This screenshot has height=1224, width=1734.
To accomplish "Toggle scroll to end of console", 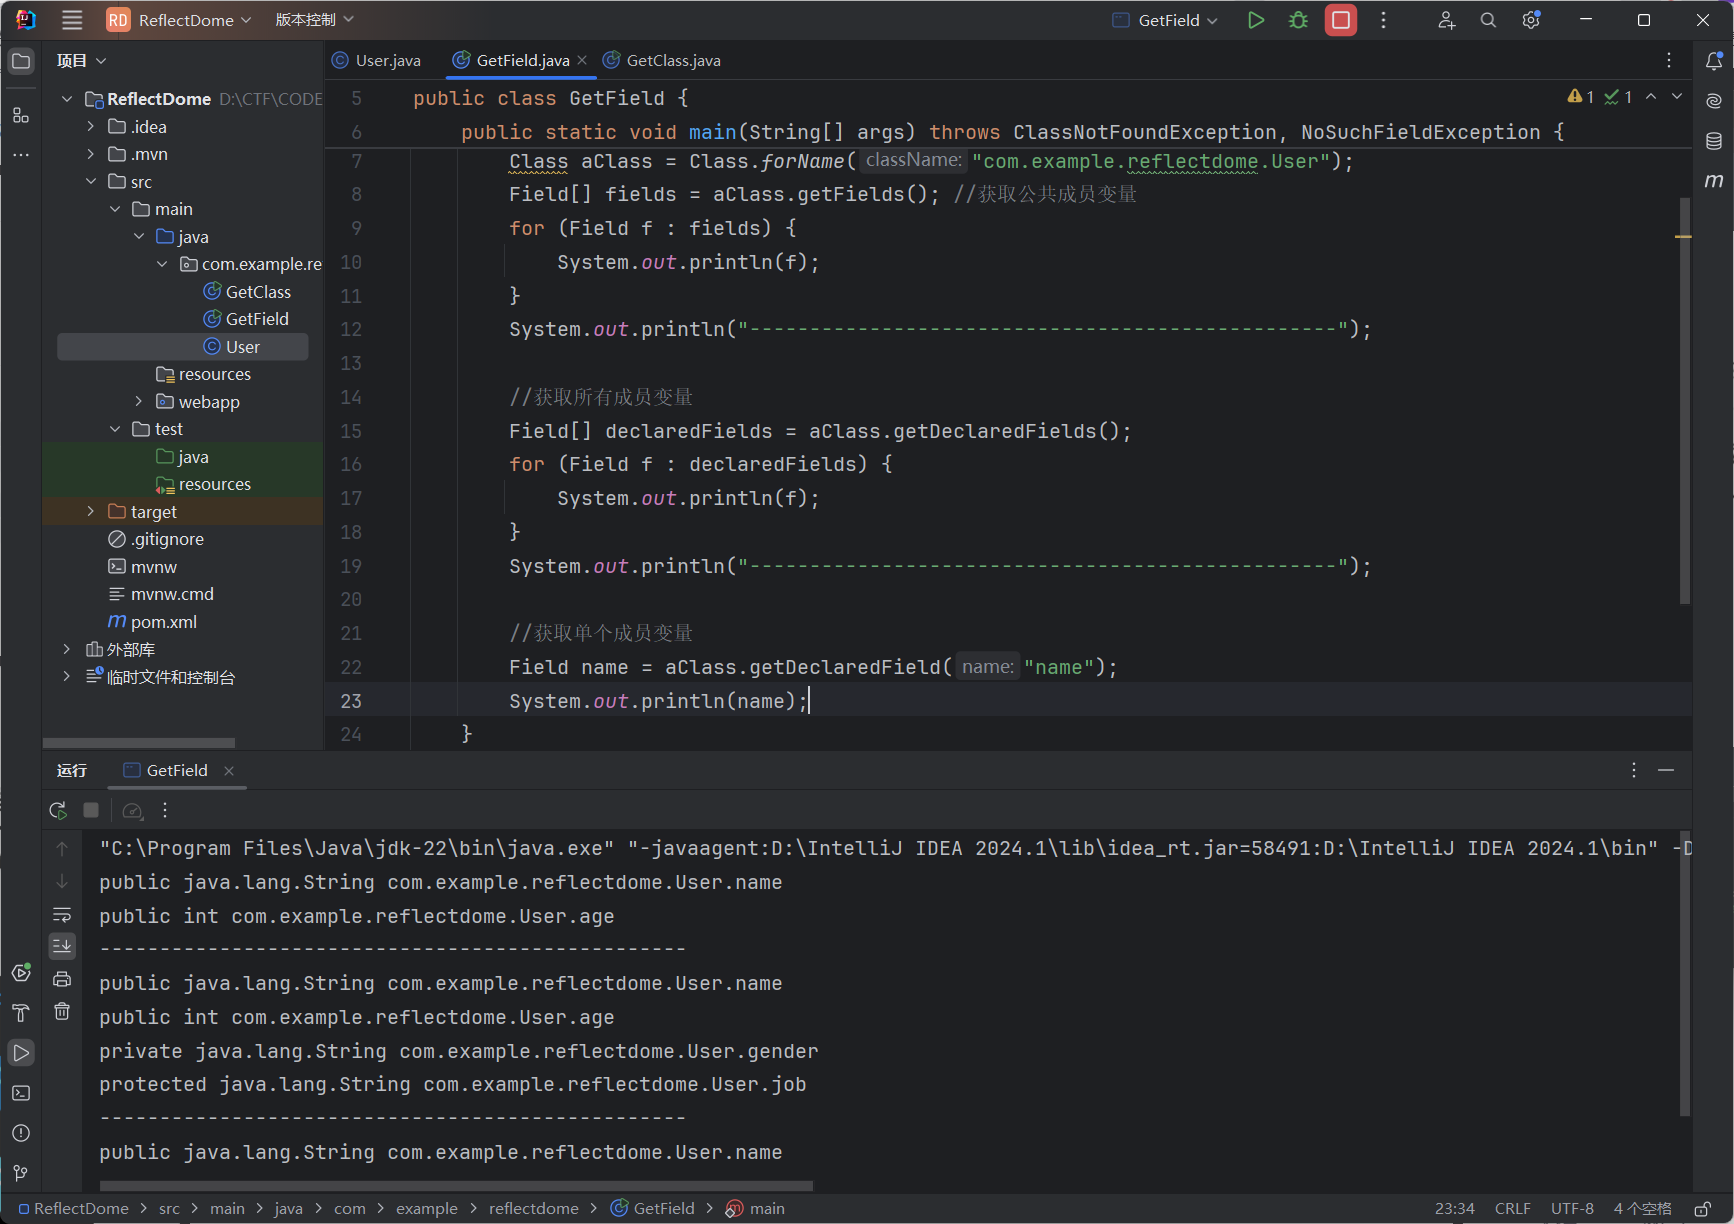I will pyautogui.click(x=62, y=945).
